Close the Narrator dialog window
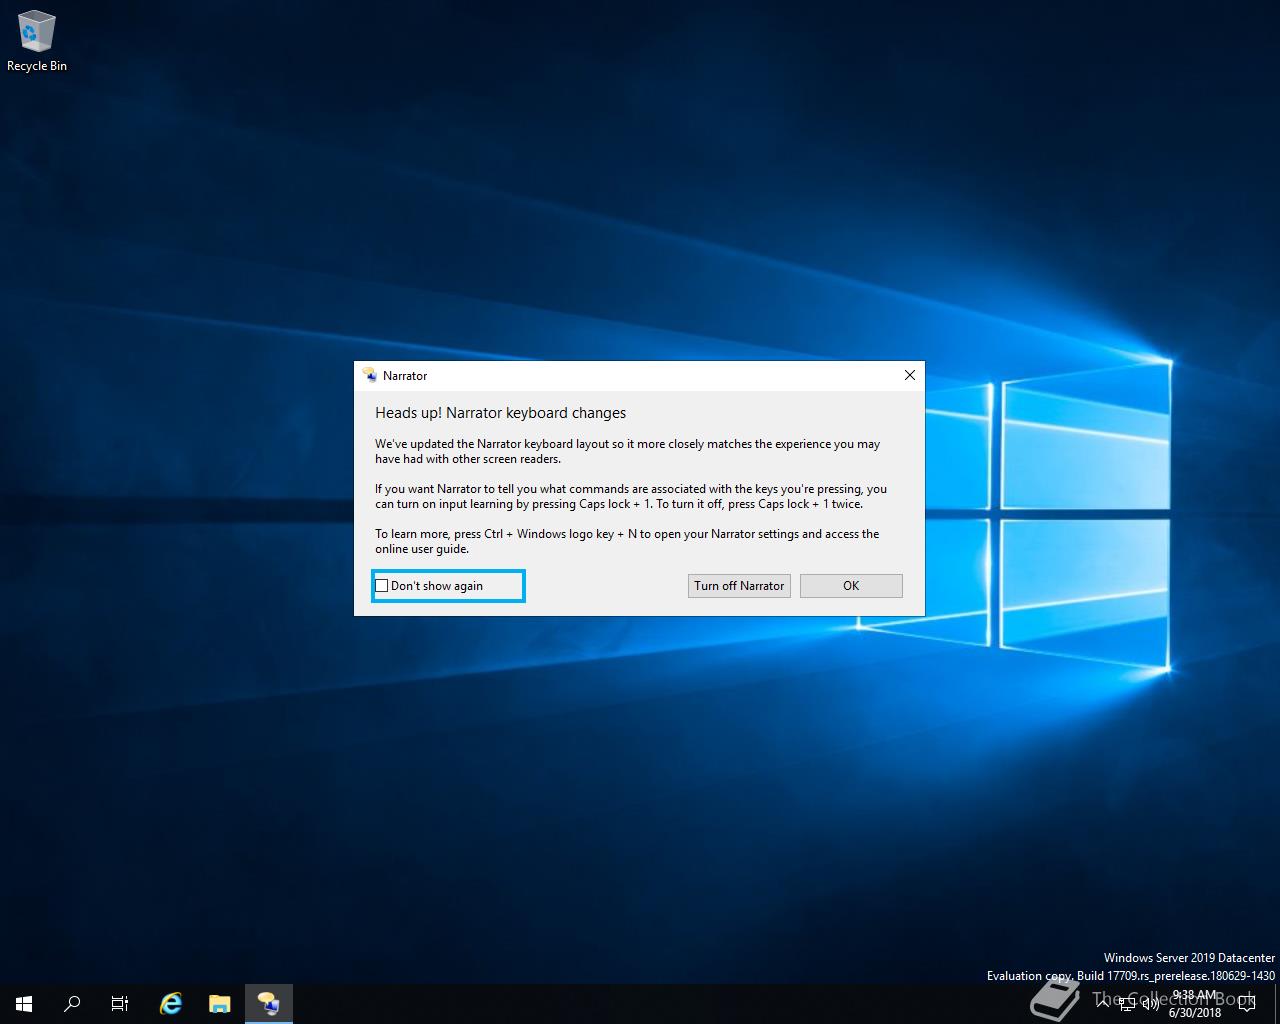1280x1024 pixels. click(909, 375)
